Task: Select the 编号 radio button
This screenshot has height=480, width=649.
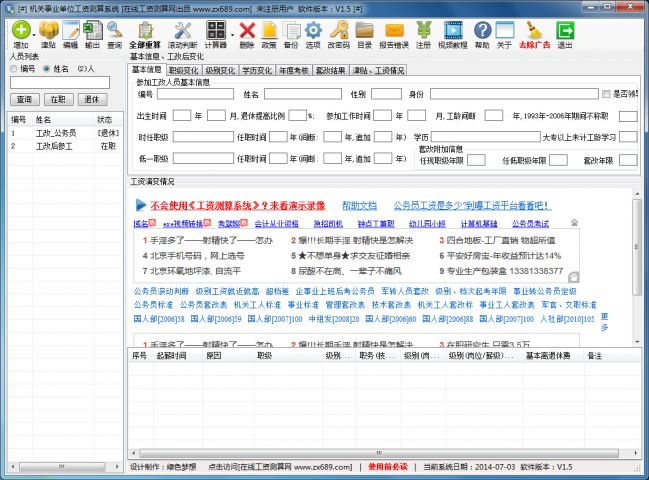Action: pyautogui.click(x=14, y=69)
